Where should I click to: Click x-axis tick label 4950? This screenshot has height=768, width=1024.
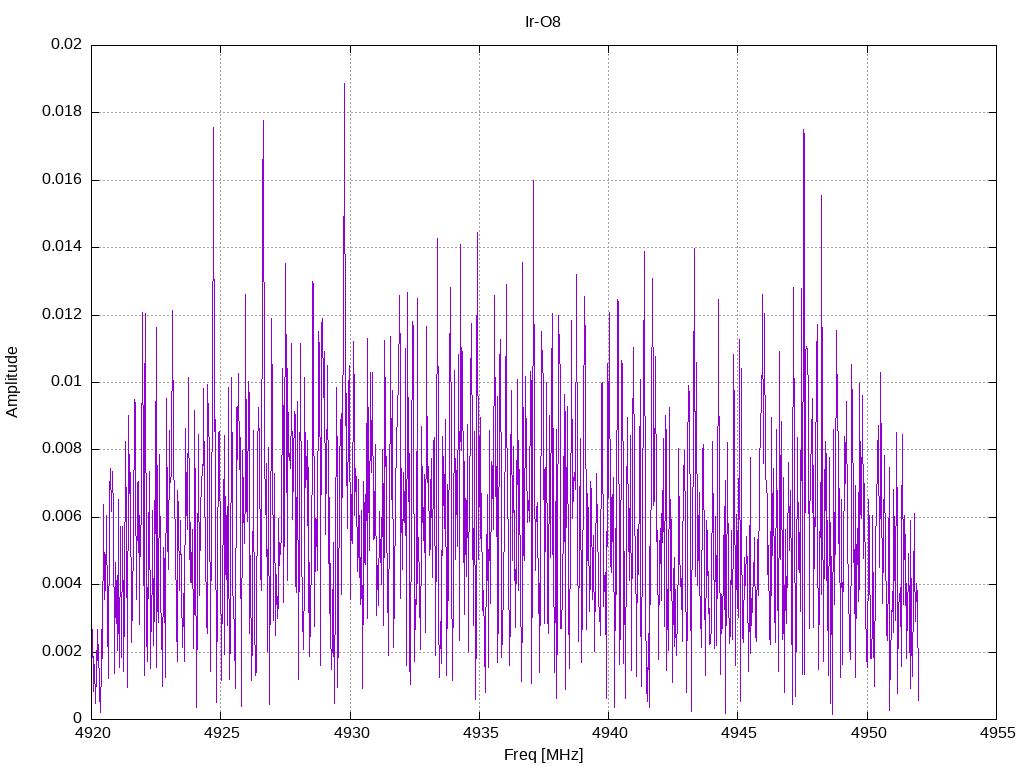(x=868, y=733)
